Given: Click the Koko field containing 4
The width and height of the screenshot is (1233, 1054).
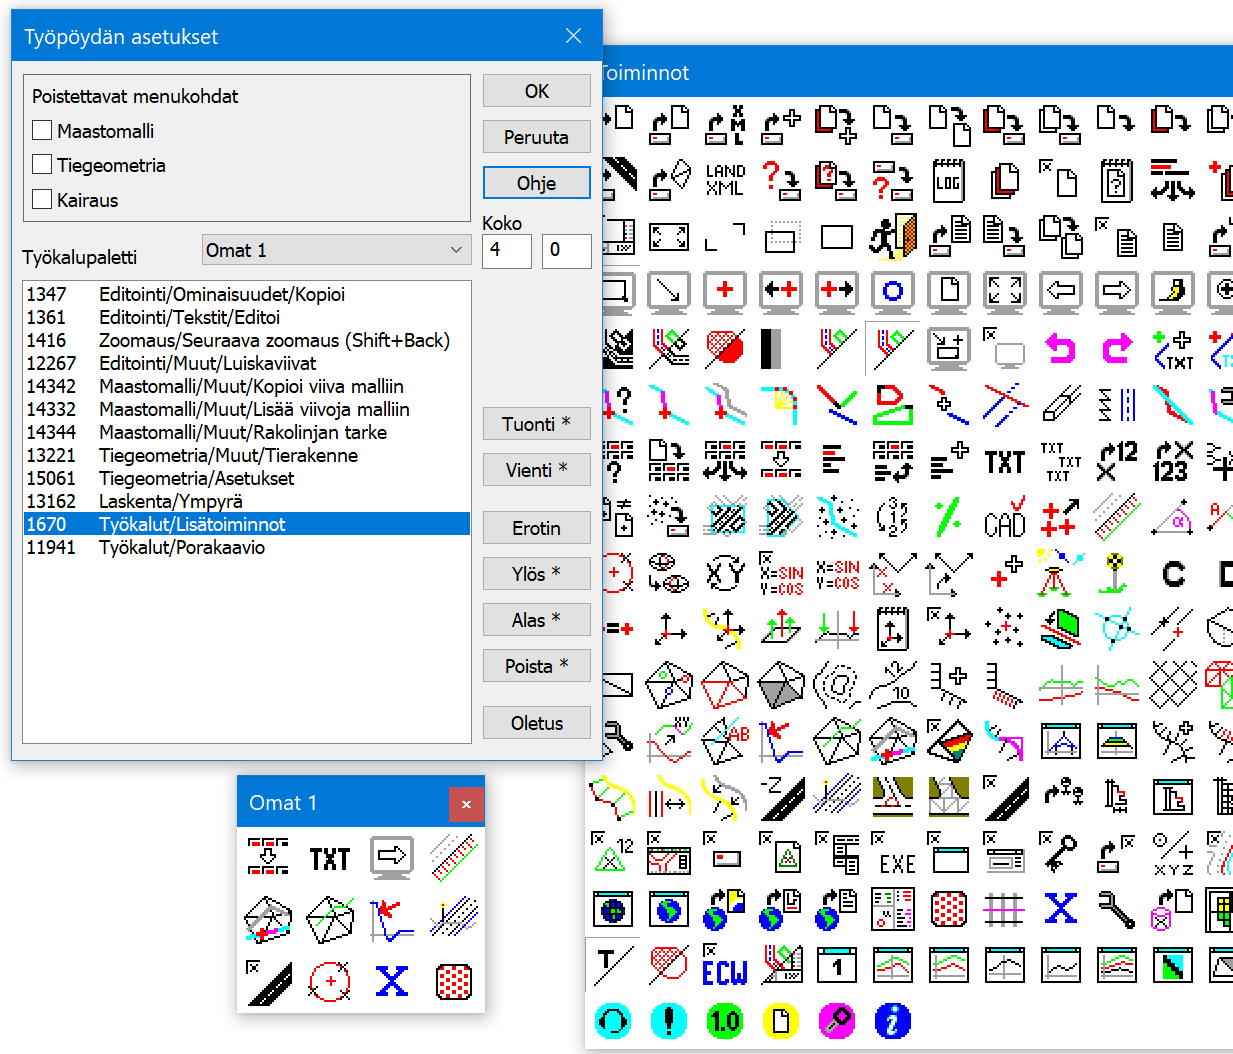Looking at the screenshot, I should tap(506, 250).
